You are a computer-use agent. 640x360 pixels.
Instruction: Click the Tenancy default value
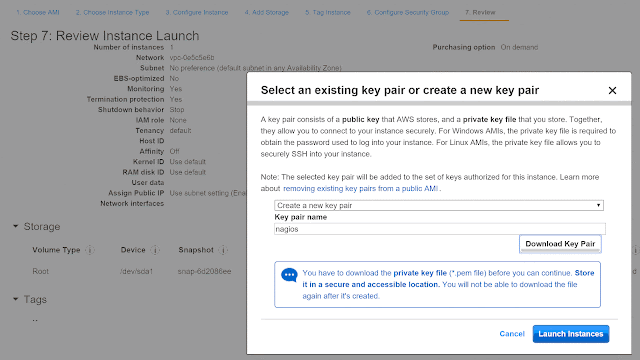180,131
